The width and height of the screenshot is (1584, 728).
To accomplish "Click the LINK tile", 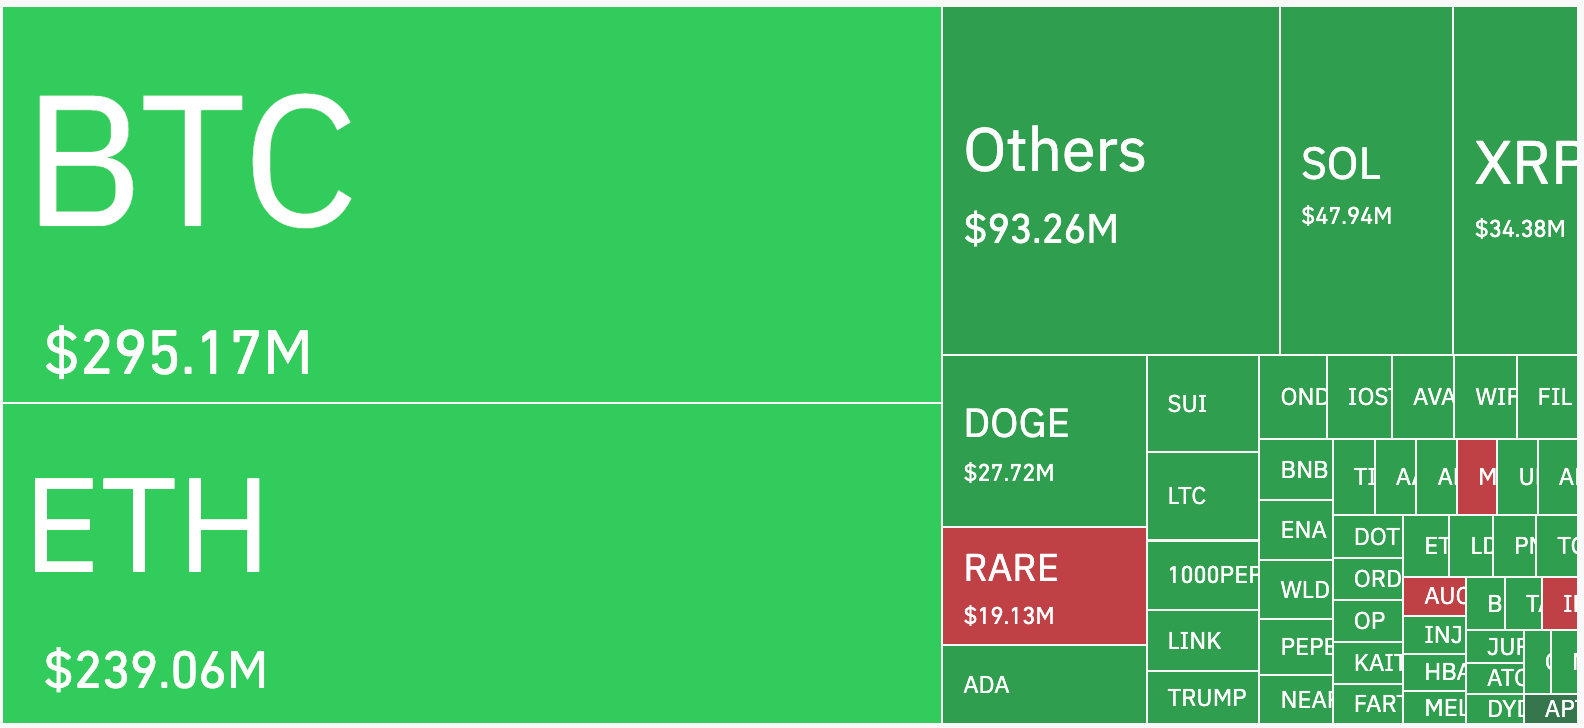I will pos(1202,641).
